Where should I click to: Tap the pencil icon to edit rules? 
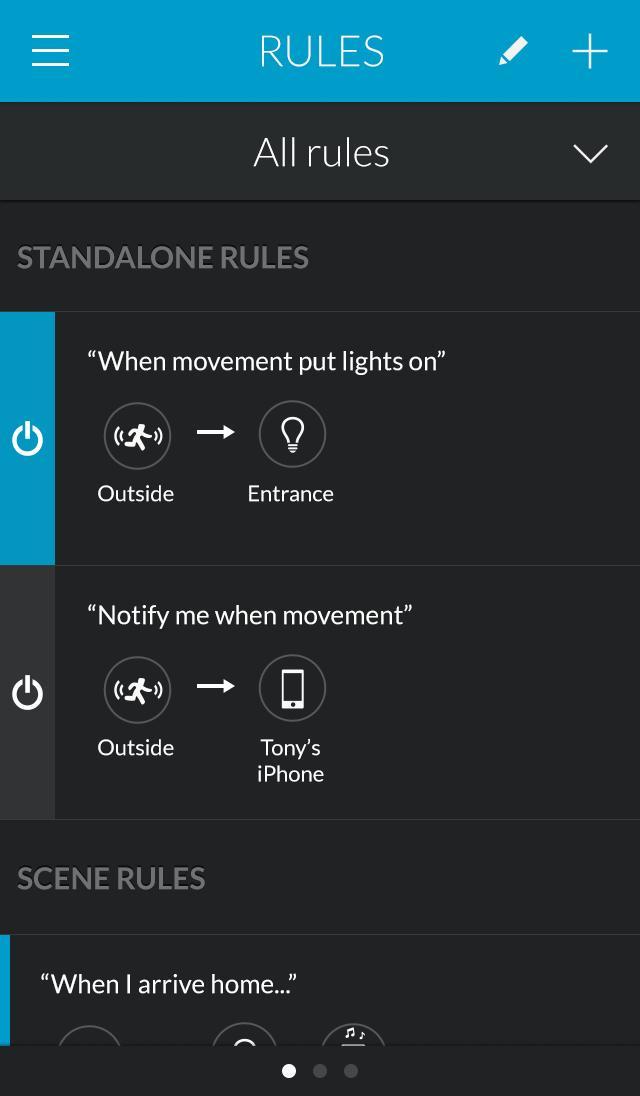pos(512,50)
